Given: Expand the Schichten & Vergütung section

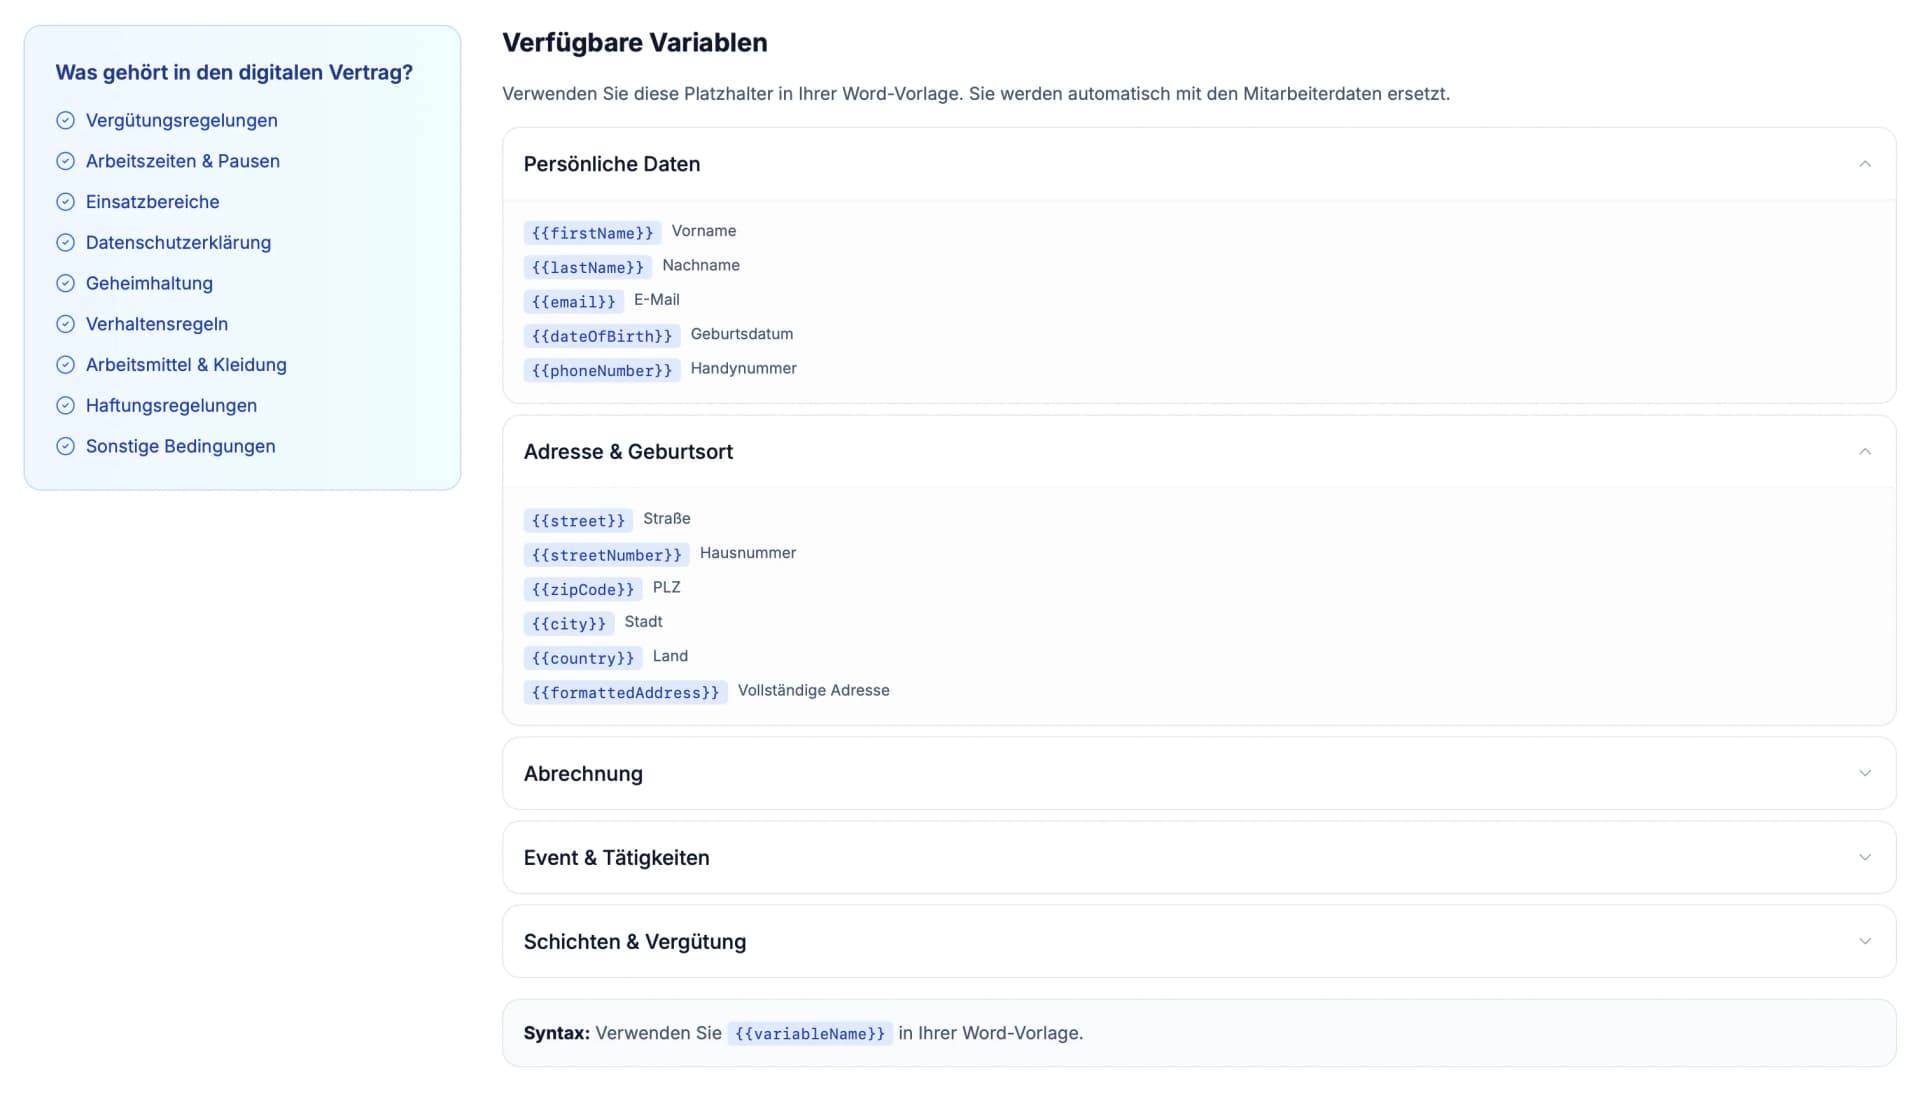Looking at the screenshot, I should (1864, 942).
